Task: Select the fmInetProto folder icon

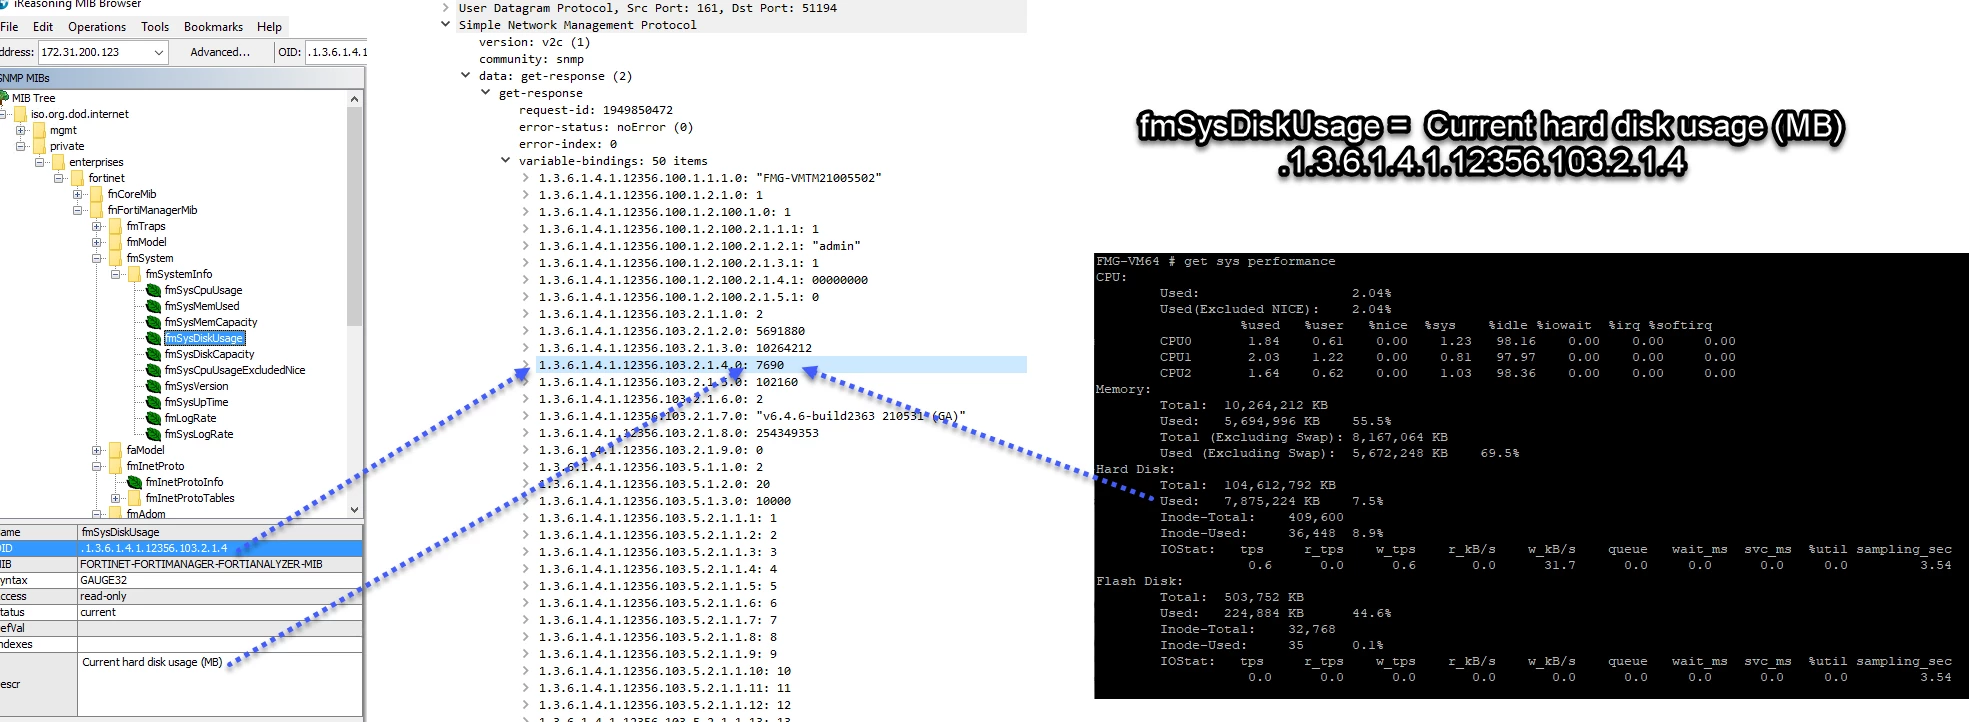Action: point(115,467)
